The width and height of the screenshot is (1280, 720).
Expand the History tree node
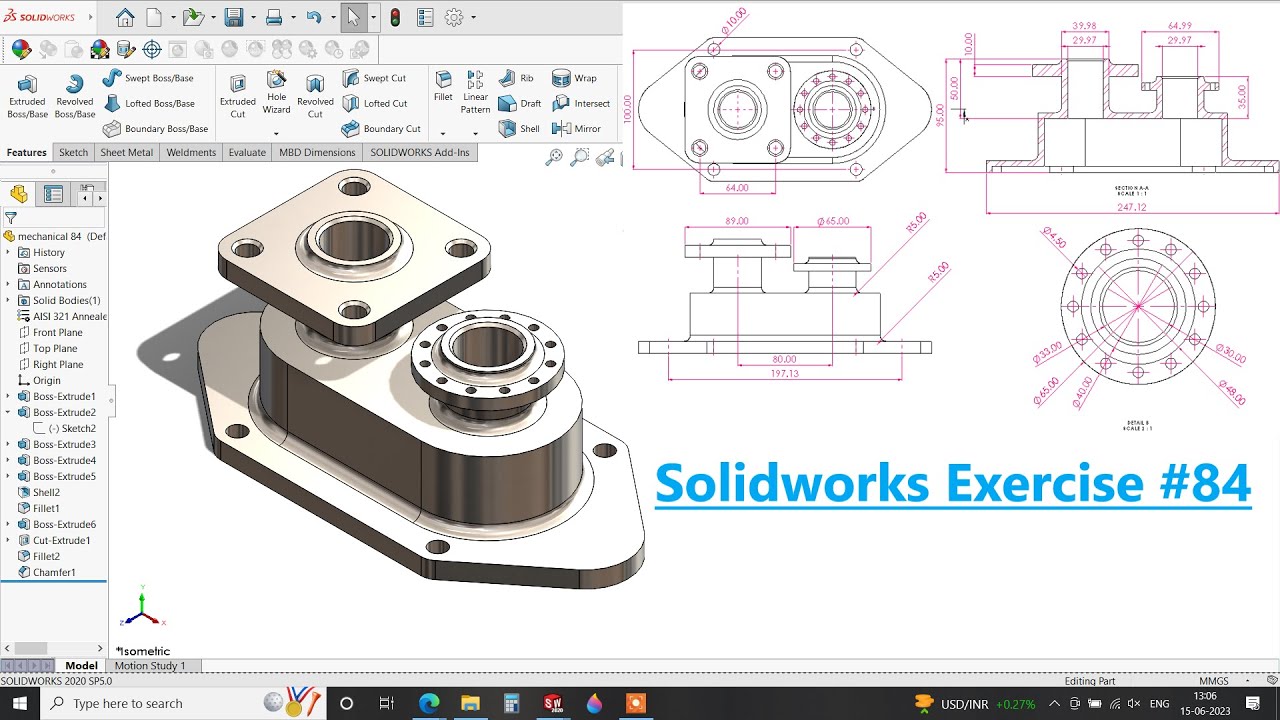click(x=8, y=252)
